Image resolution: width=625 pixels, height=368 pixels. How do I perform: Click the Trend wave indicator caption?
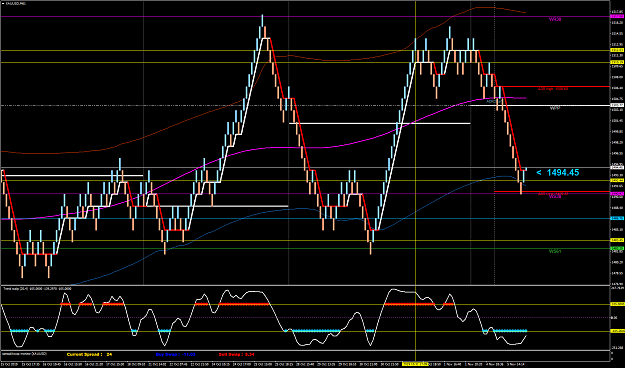tap(37, 288)
